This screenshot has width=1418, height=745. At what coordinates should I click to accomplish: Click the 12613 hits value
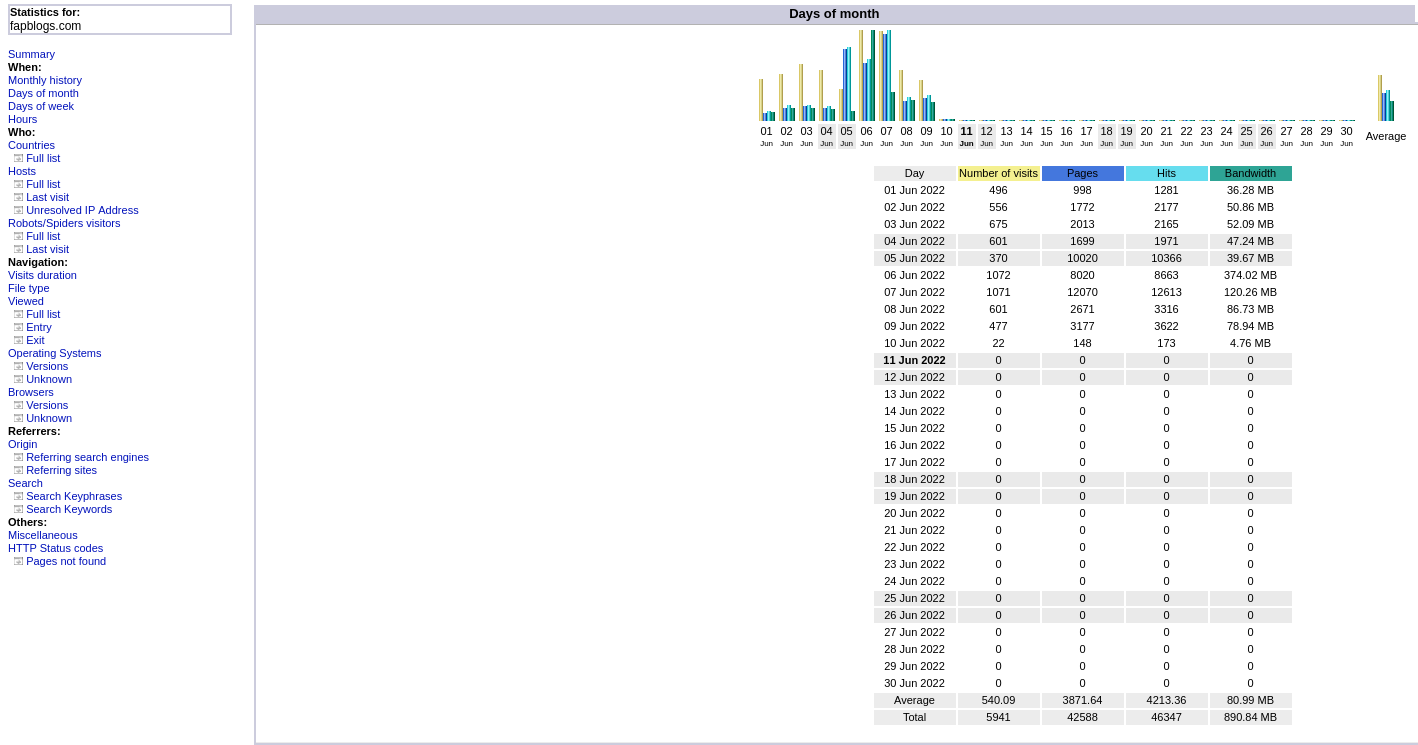pos(1166,292)
